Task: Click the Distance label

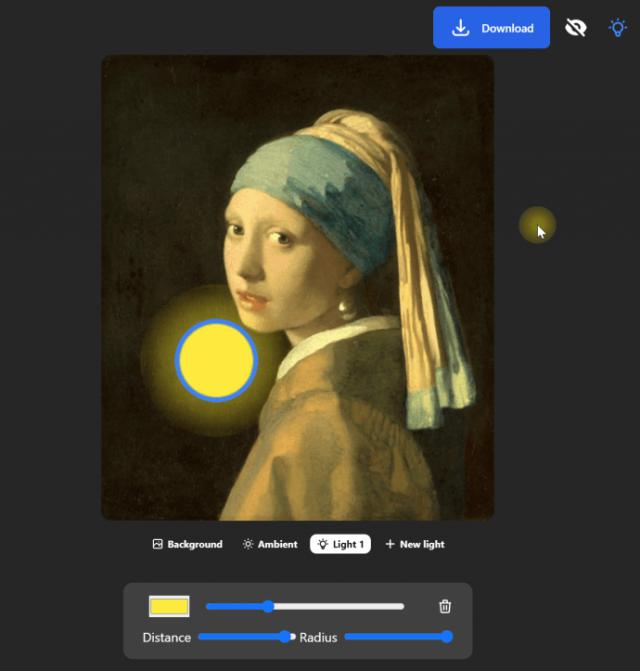Action: [167, 637]
